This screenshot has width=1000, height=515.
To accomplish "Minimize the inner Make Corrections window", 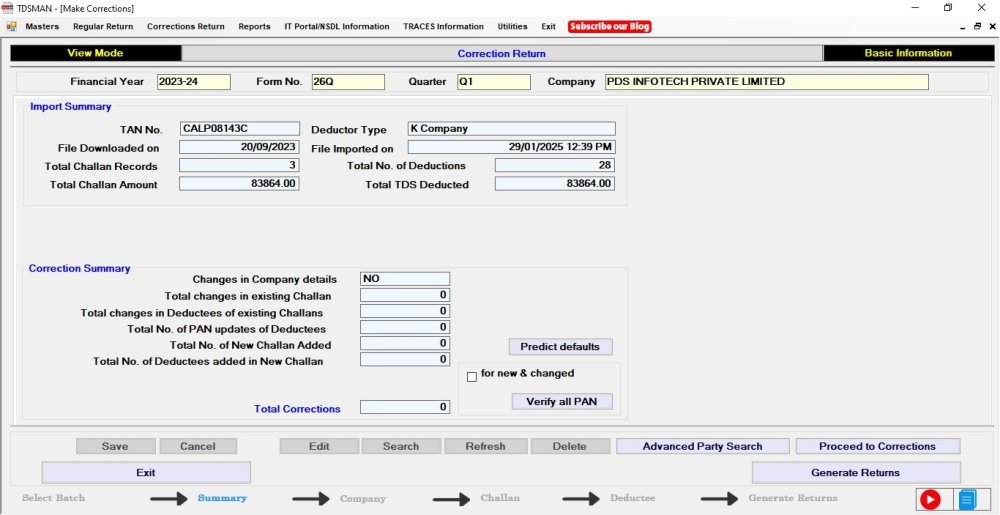I will pyautogui.click(x=962, y=27).
